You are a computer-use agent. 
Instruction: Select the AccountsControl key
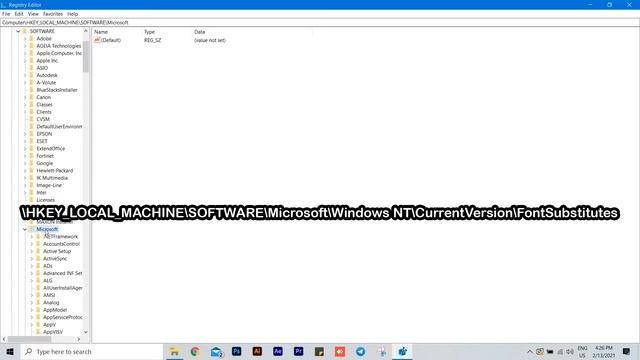(62, 244)
